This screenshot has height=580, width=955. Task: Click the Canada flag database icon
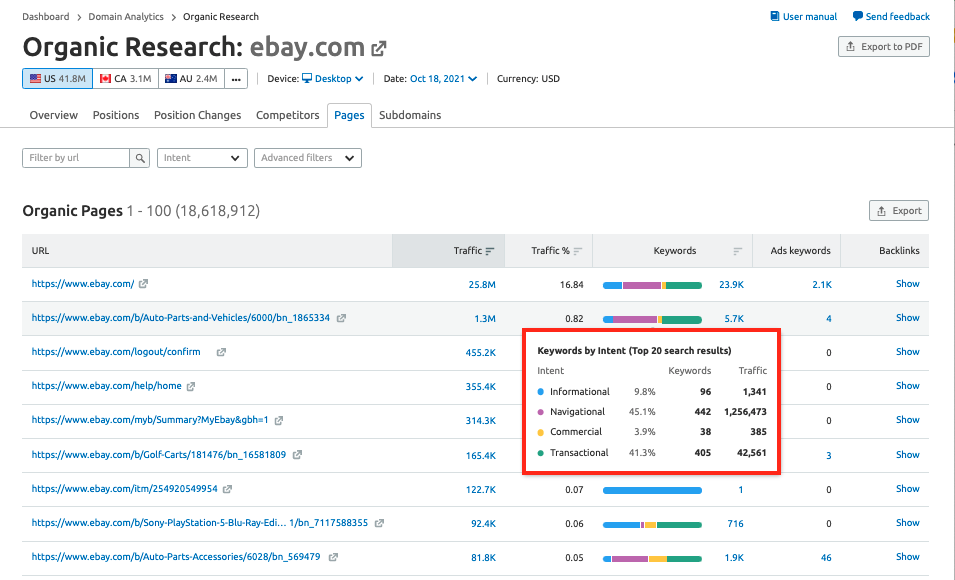tap(105, 79)
